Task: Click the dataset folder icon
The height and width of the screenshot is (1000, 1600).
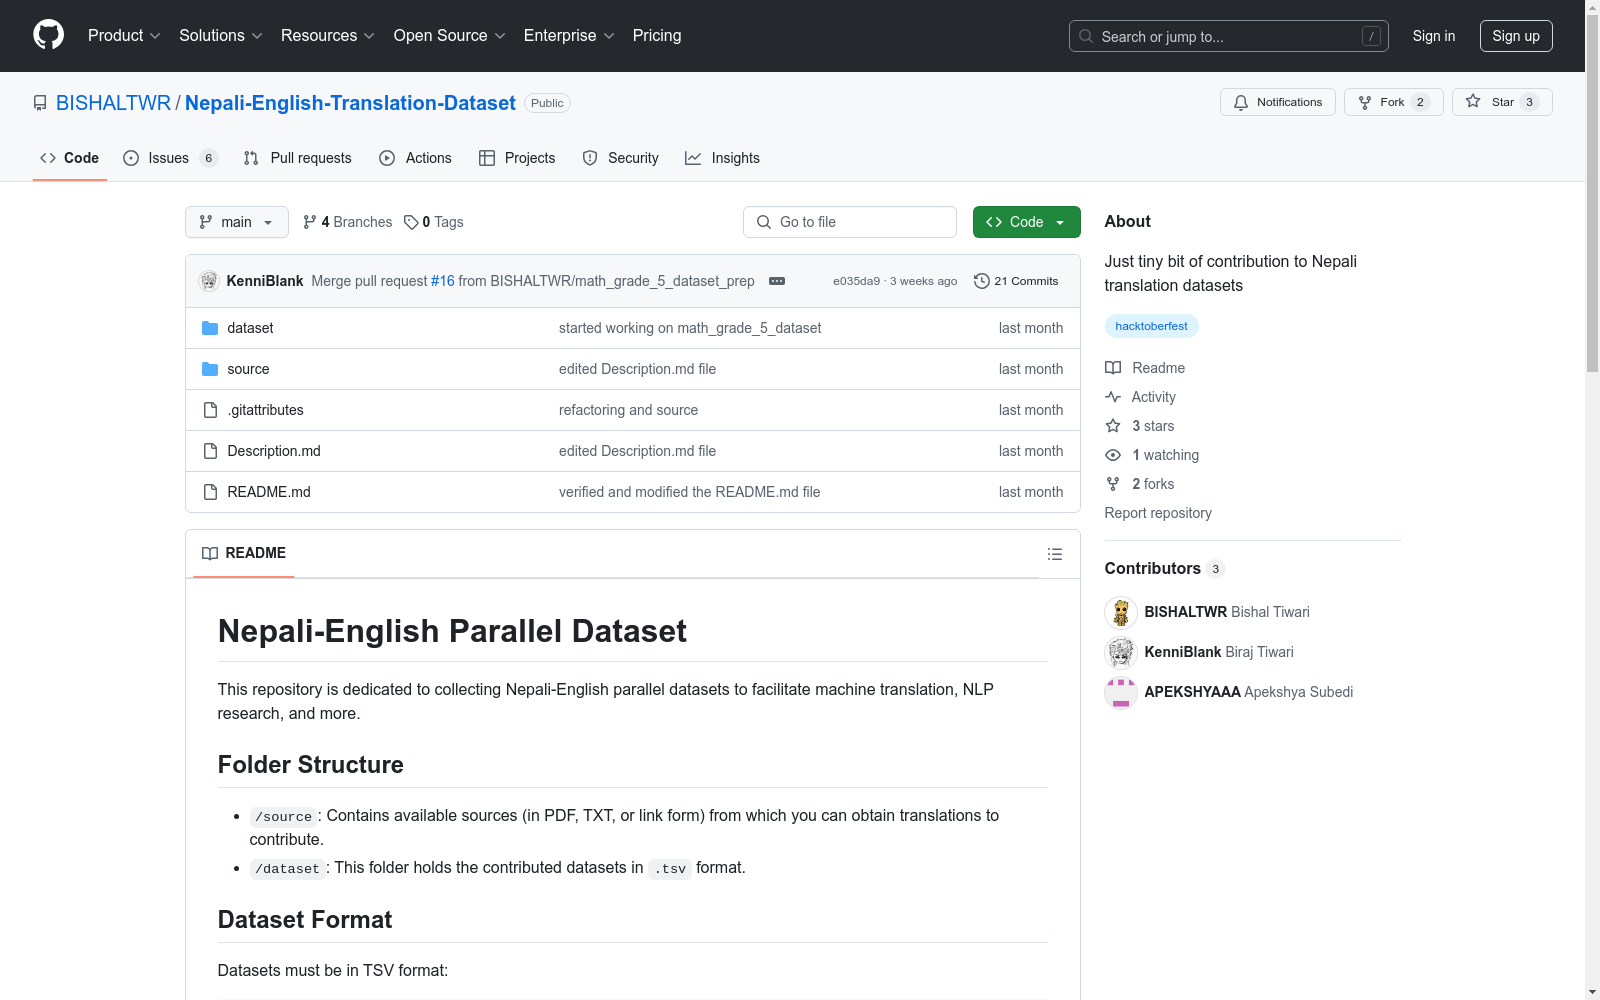Action: (210, 328)
